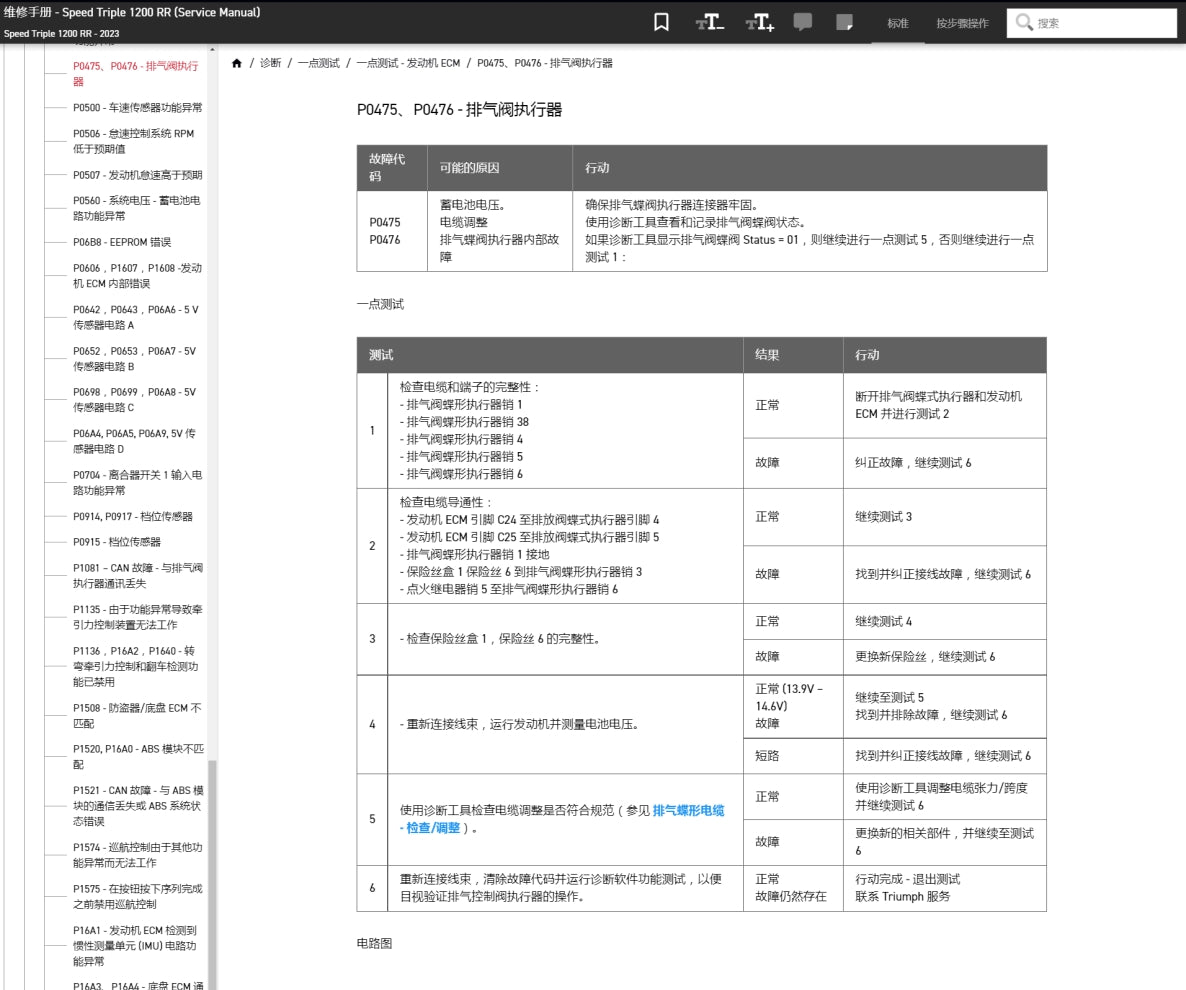Click the magnifier icon in the search bar

click(1024, 21)
